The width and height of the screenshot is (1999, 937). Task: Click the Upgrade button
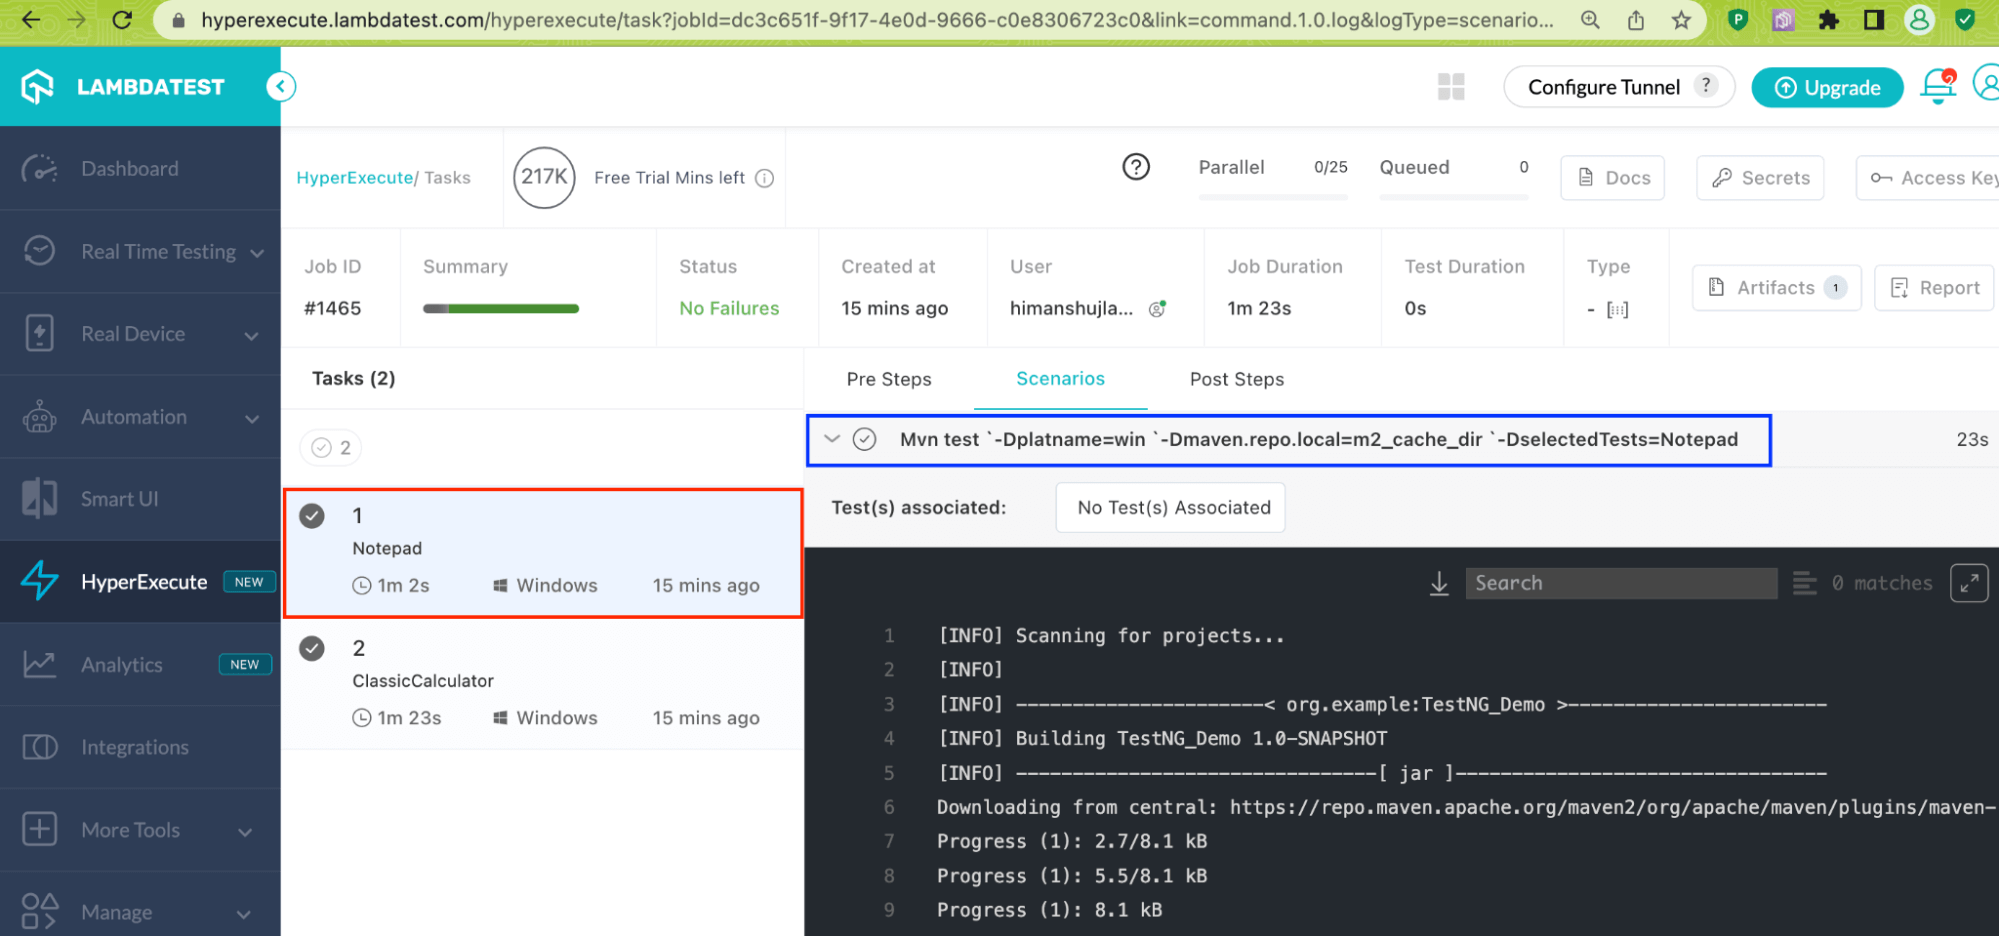(1827, 88)
